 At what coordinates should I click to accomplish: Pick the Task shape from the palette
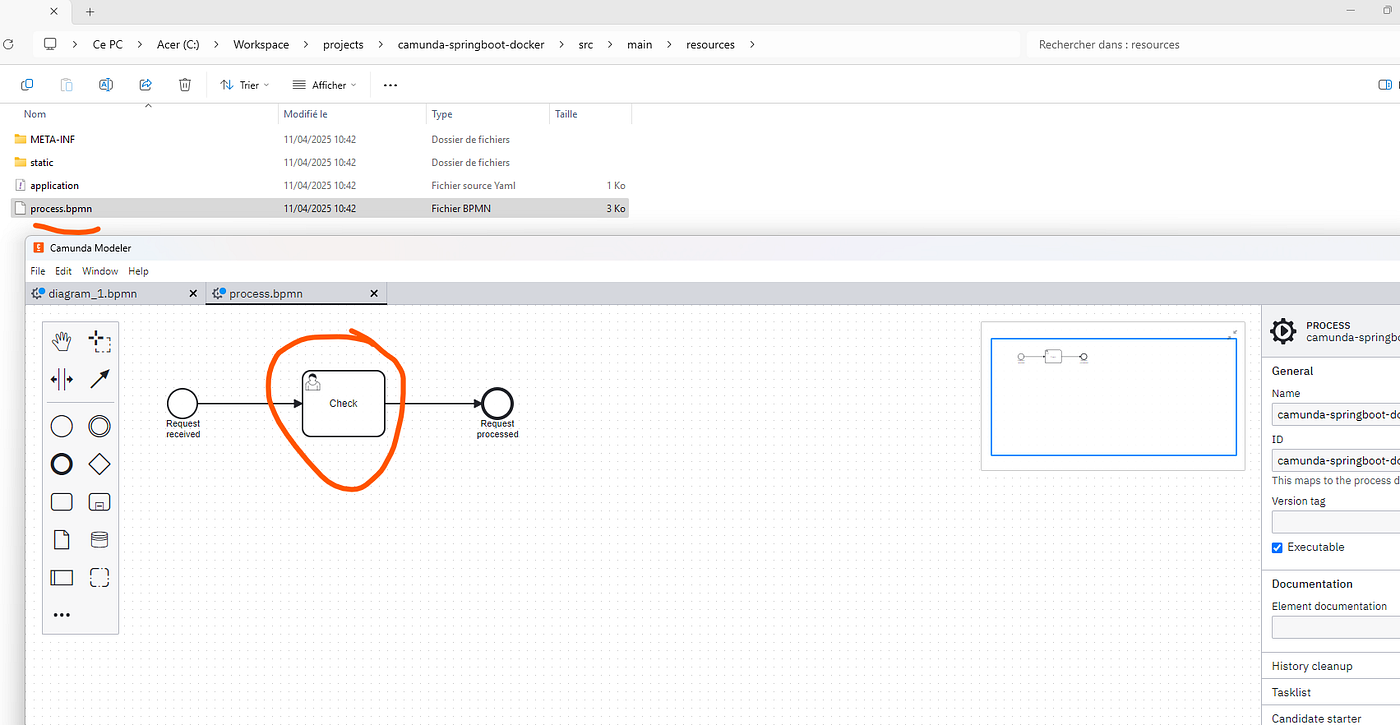(x=62, y=502)
